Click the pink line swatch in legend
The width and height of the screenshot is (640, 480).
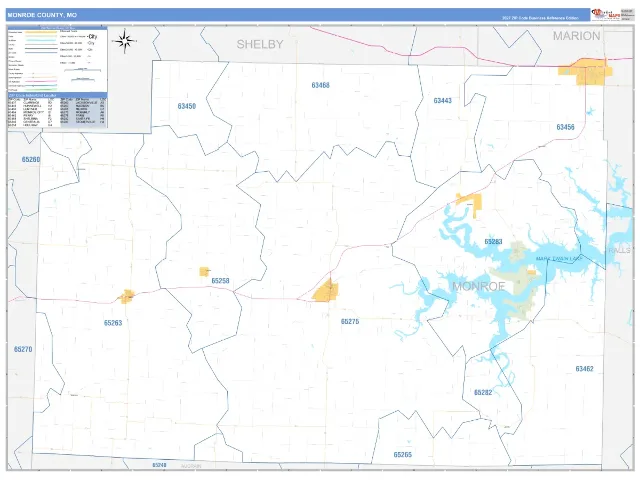pos(41,82)
